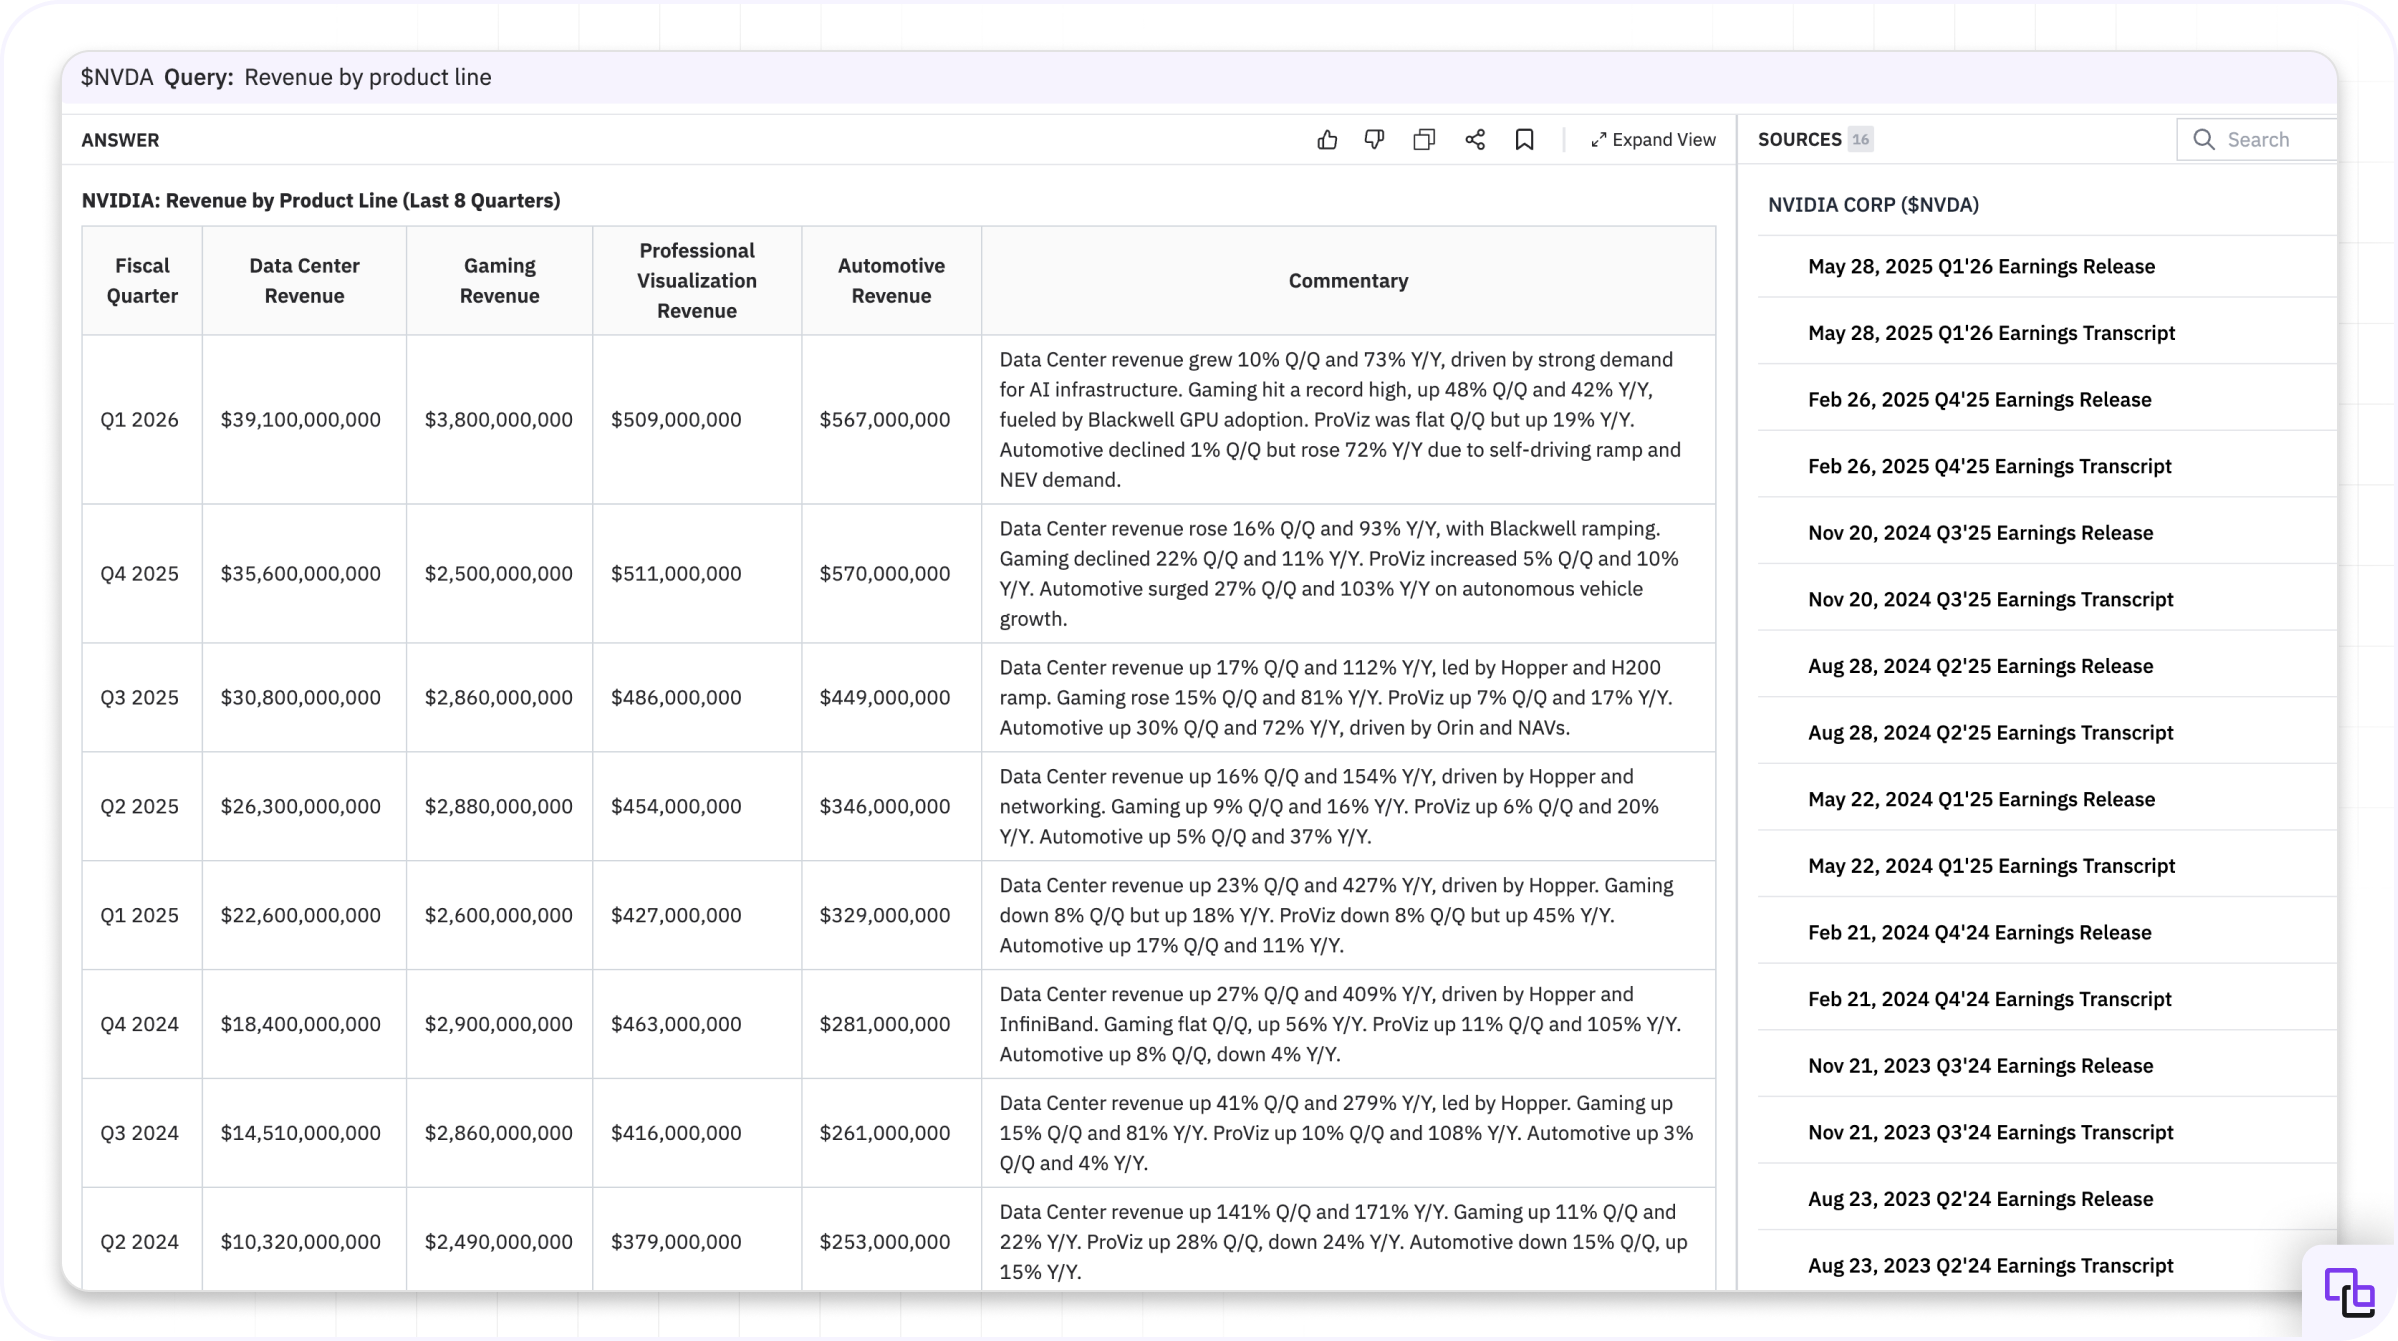This screenshot has width=2398, height=1341.
Task: Open Aug 23, 2023 Q2'24 Earnings Release
Action: pos(1980,1199)
